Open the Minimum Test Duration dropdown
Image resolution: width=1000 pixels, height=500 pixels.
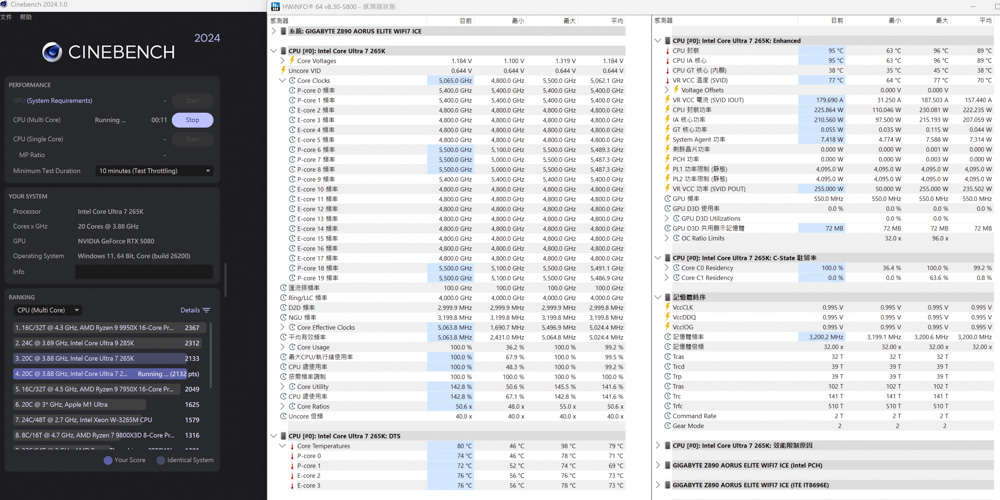155,171
